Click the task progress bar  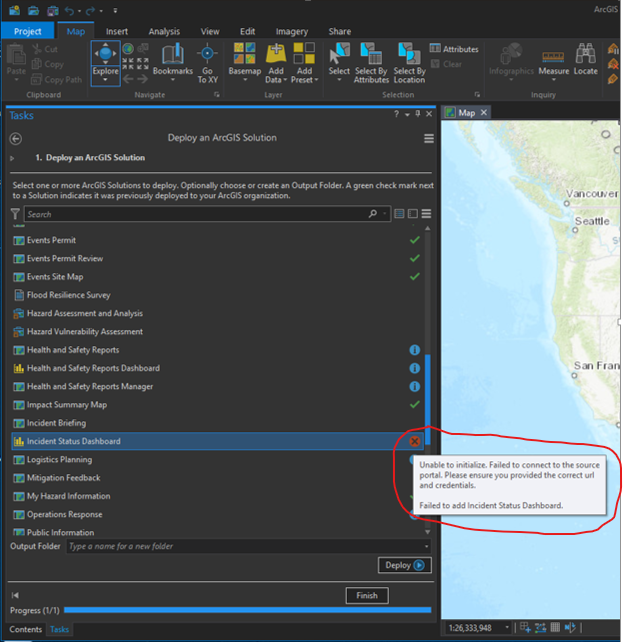pos(247,610)
